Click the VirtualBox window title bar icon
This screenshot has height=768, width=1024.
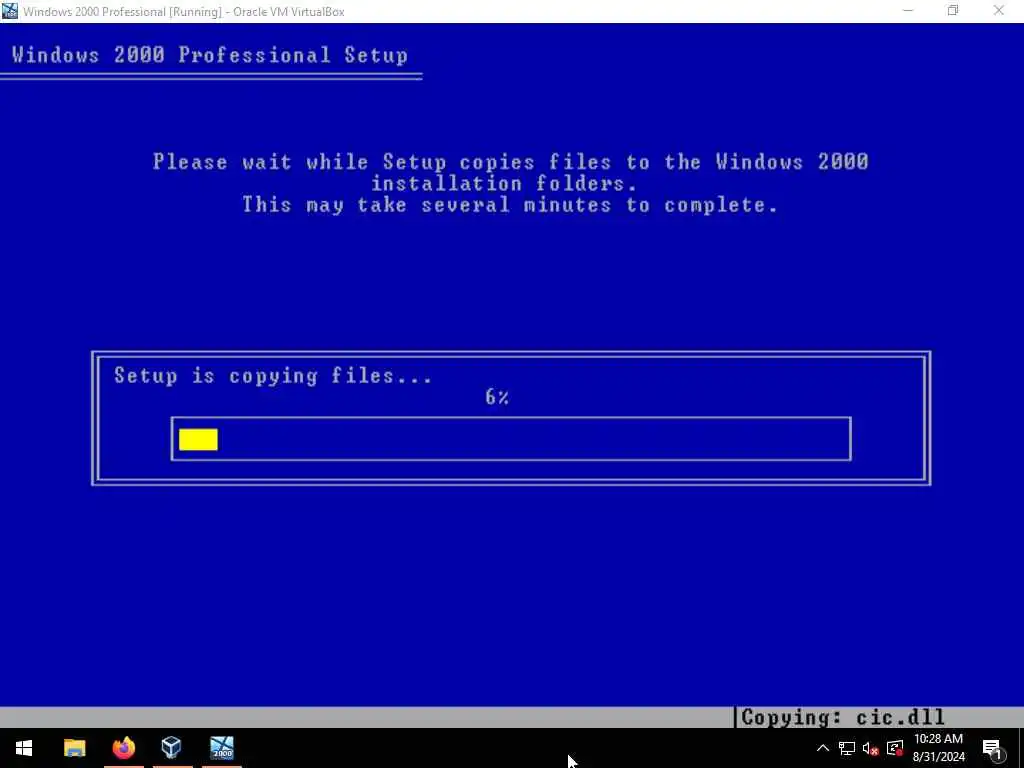click(x=10, y=11)
